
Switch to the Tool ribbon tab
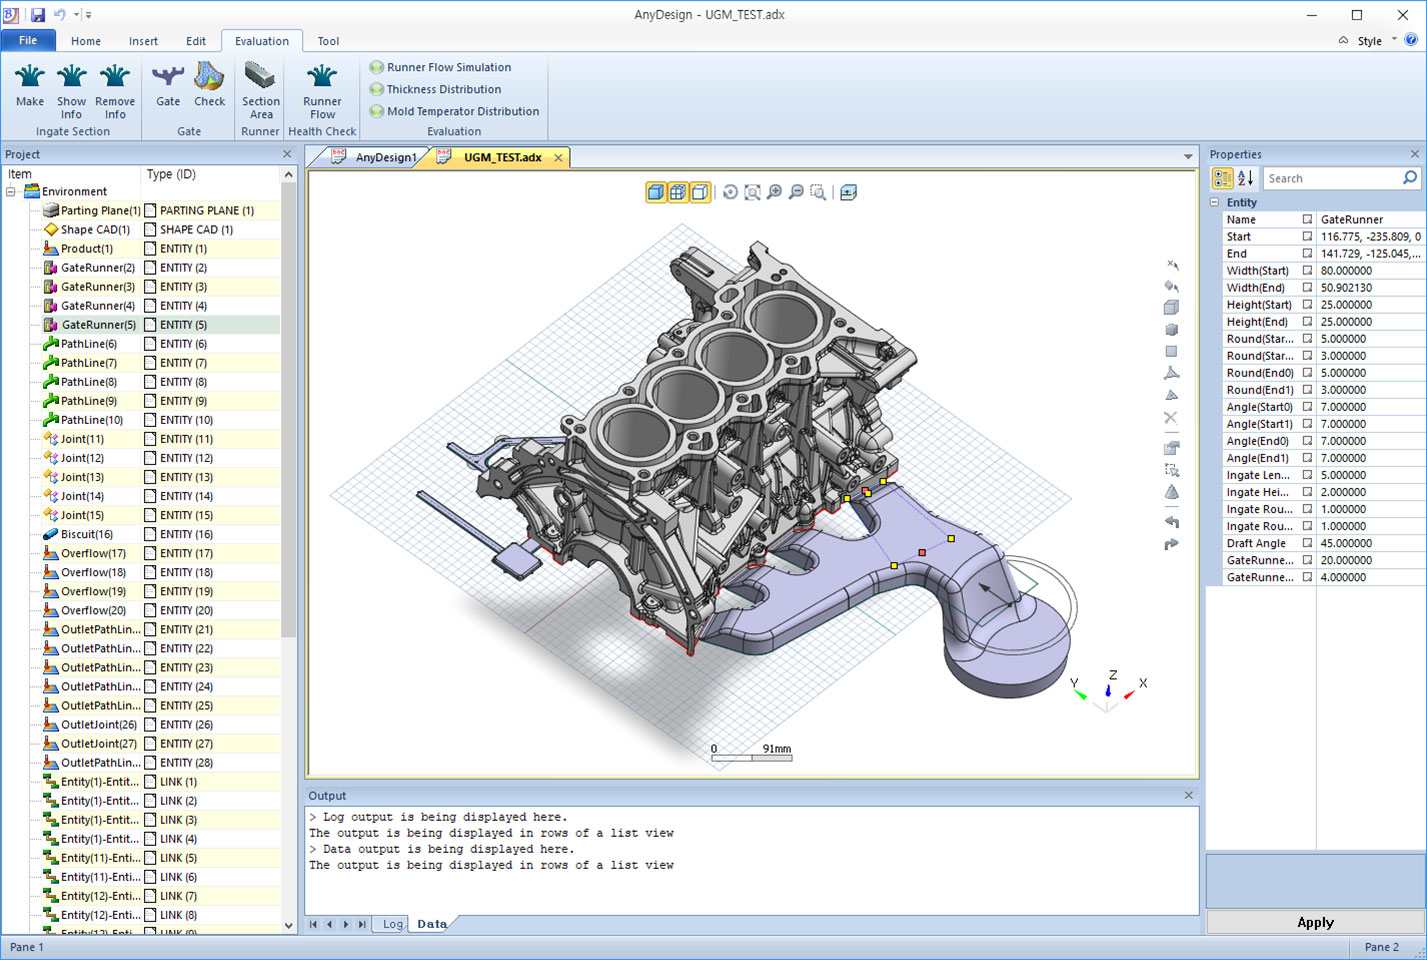click(x=328, y=41)
